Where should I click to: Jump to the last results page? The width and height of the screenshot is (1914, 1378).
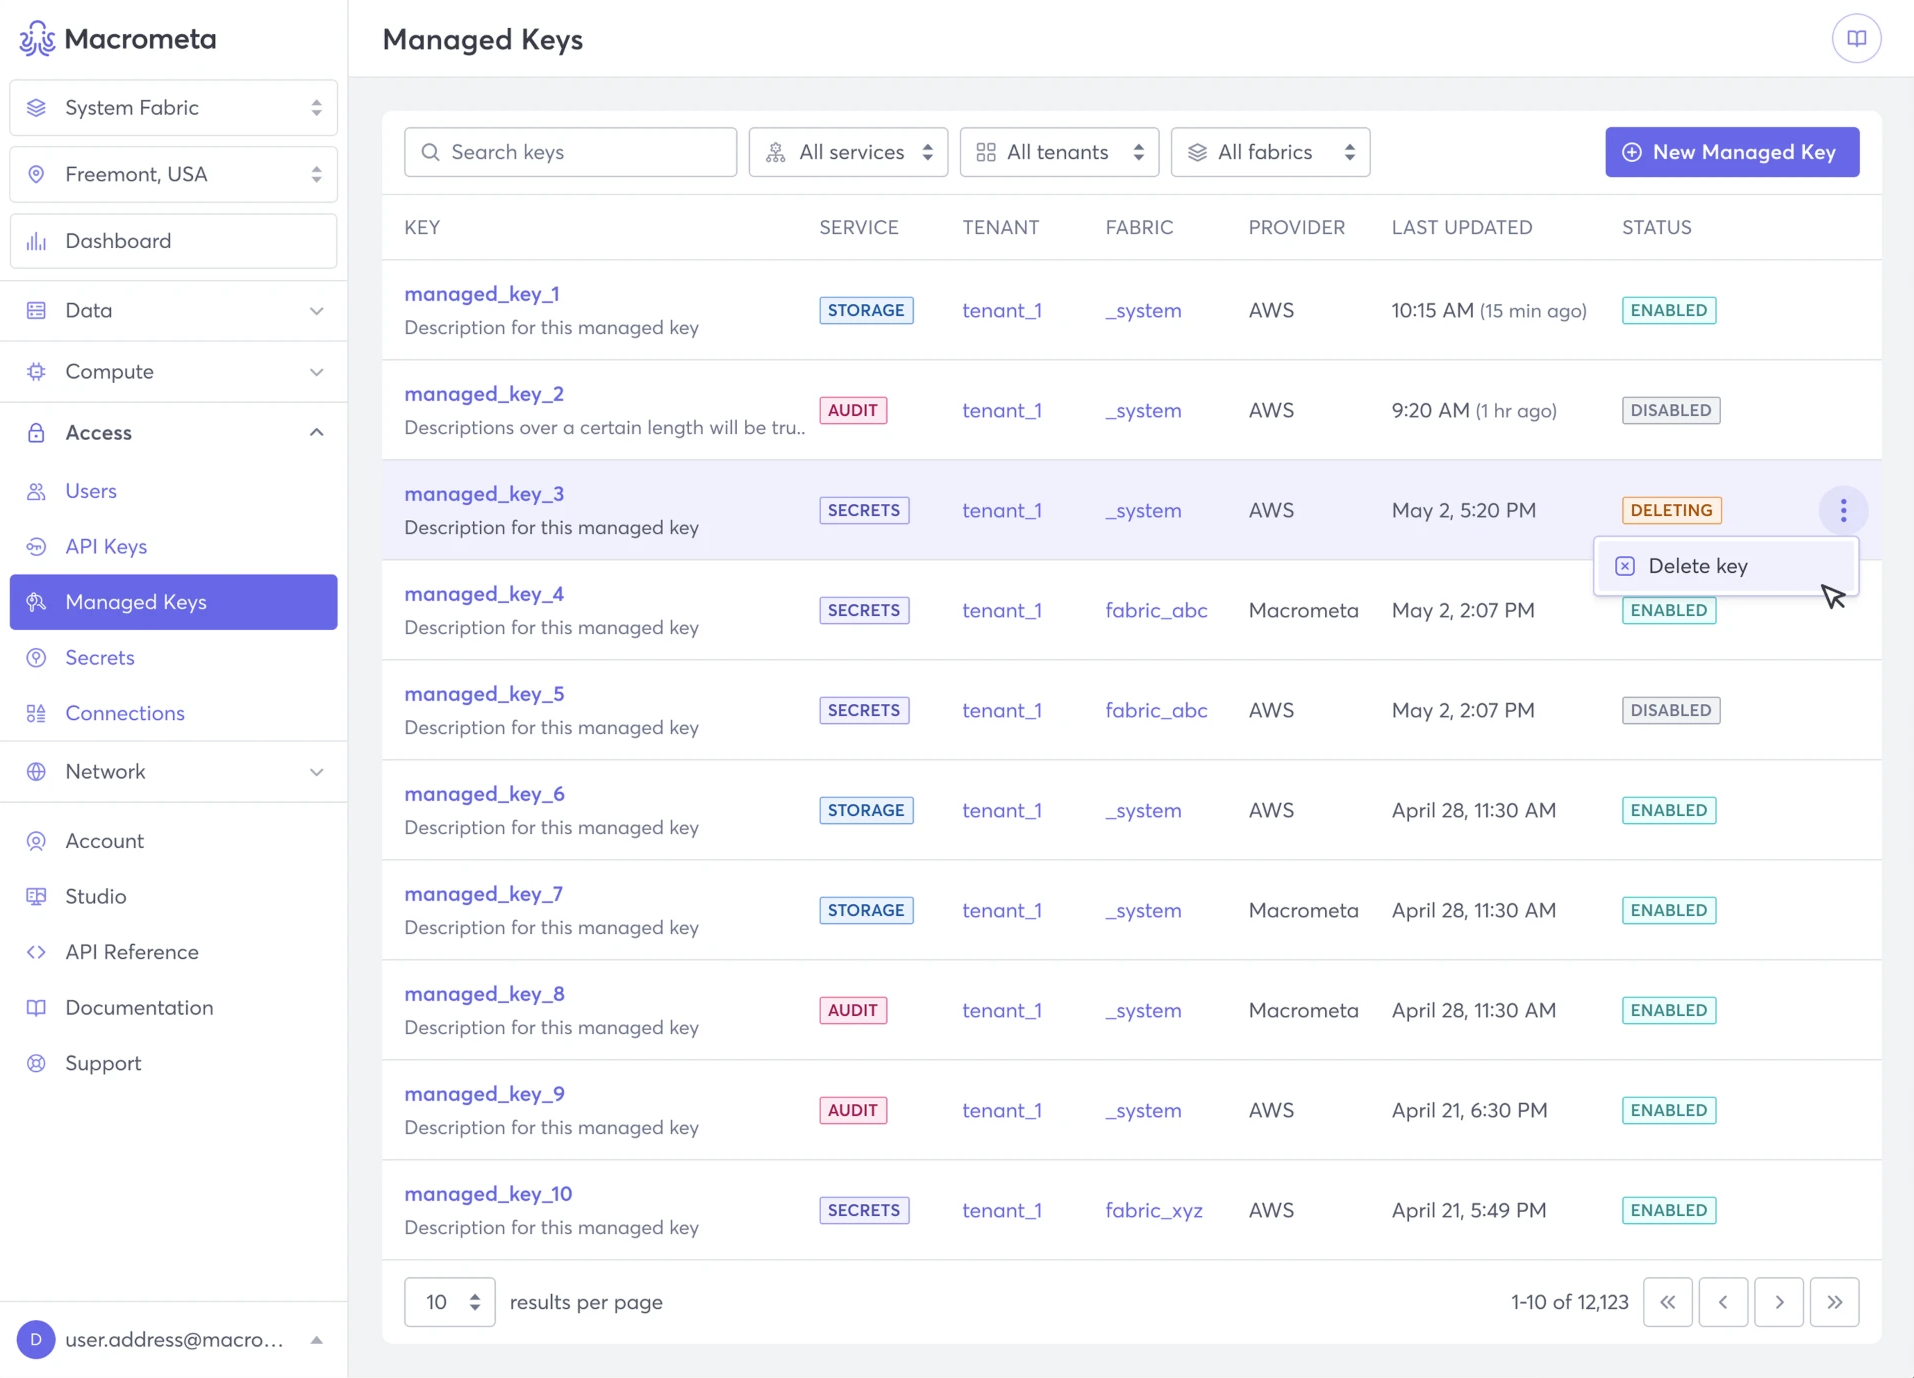pyautogui.click(x=1835, y=1302)
